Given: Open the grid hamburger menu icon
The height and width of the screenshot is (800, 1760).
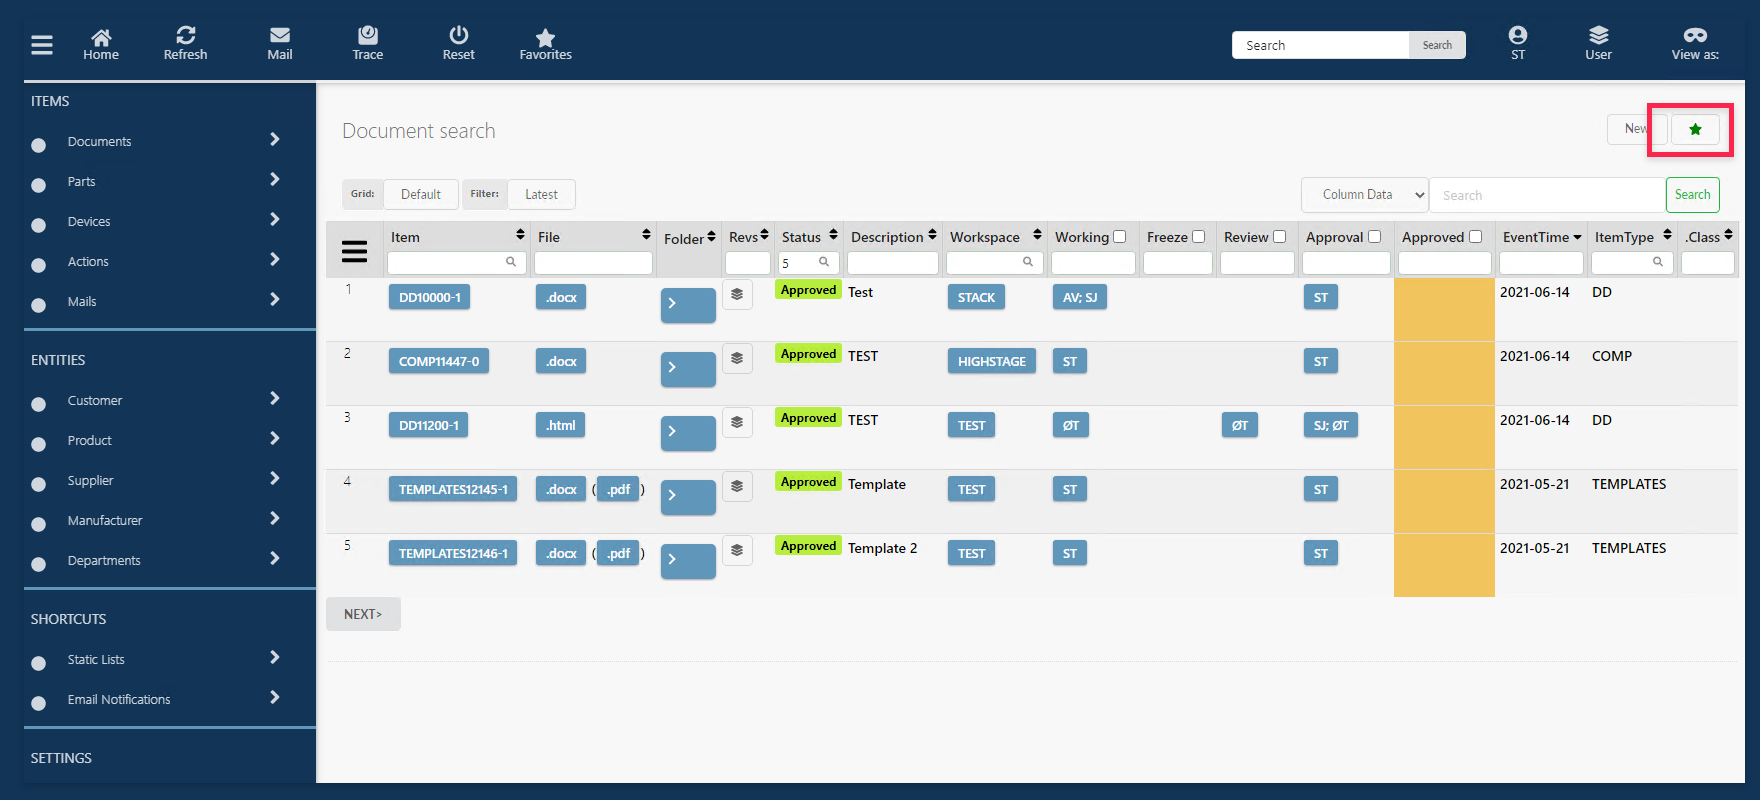Looking at the screenshot, I should (355, 251).
